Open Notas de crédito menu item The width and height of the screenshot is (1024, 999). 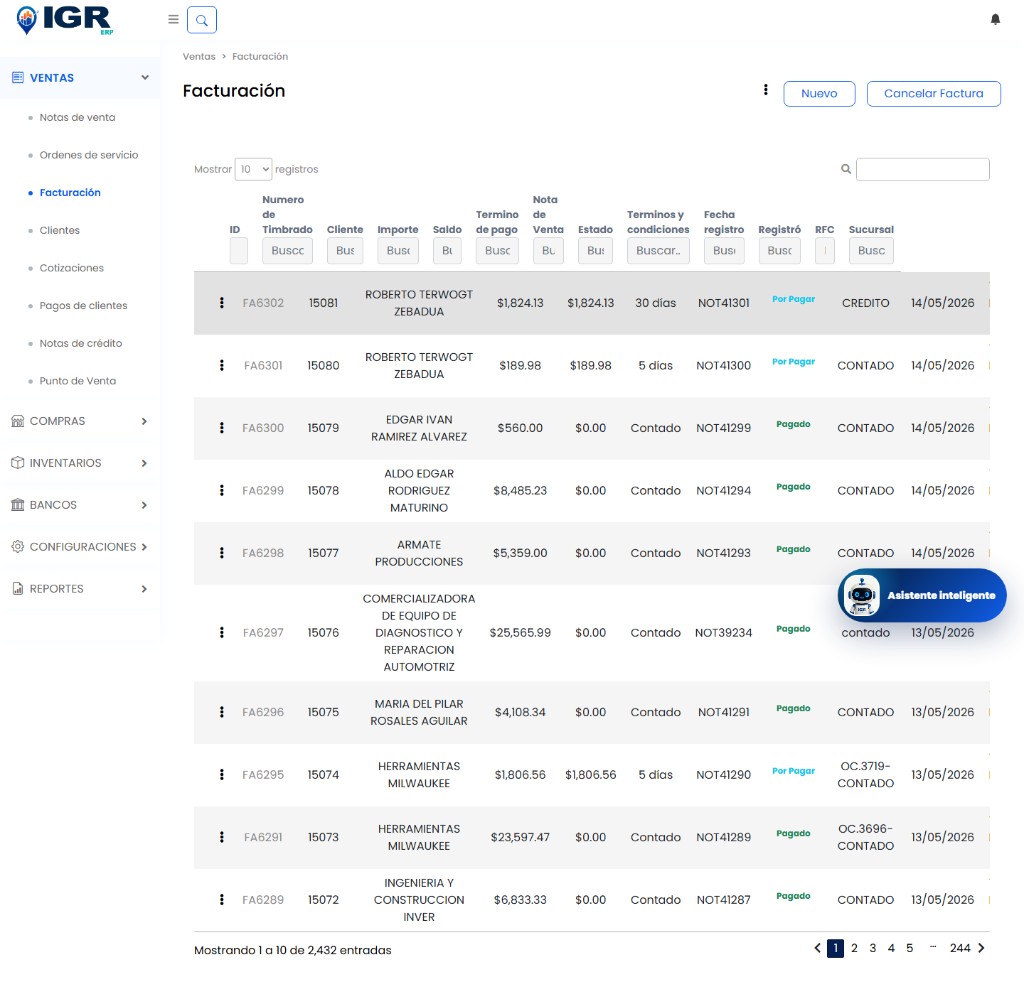click(x=80, y=343)
